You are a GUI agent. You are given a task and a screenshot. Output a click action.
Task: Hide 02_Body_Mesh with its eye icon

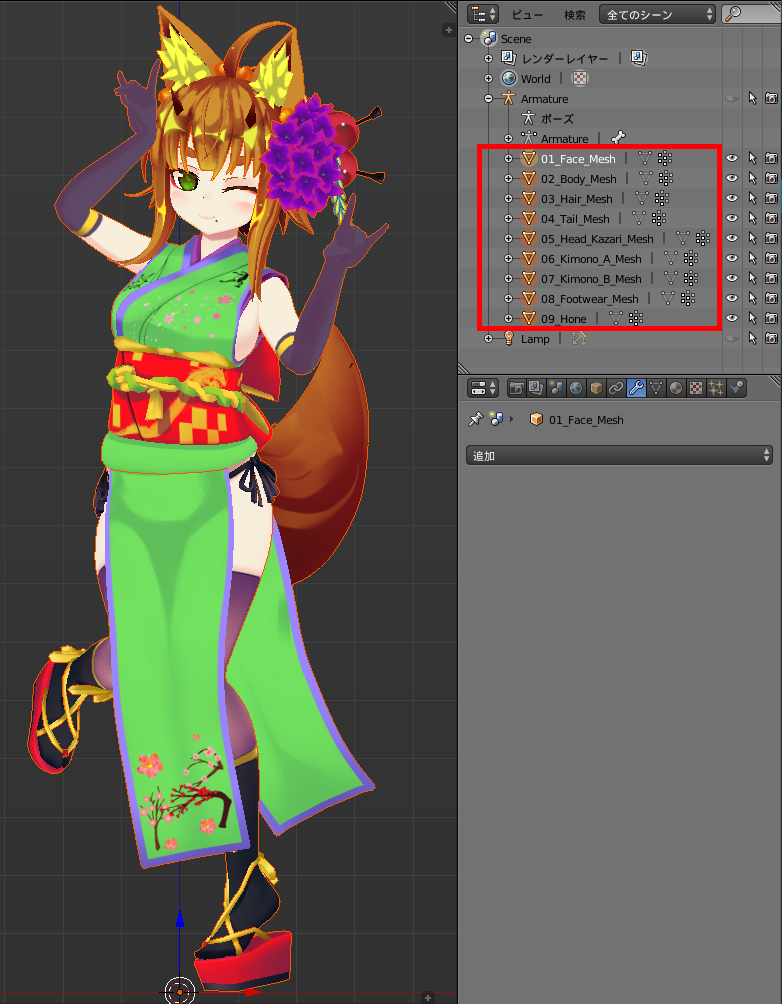click(x=732, y=179)
